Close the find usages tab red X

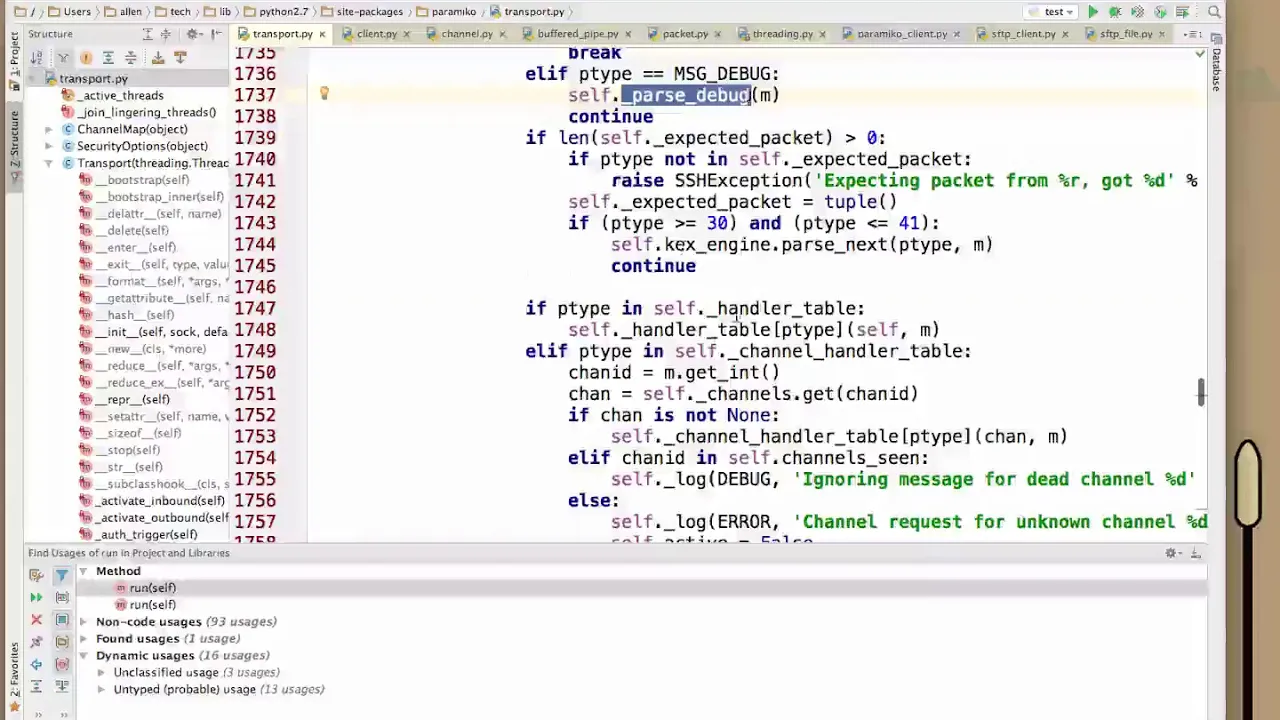point(36,620)
